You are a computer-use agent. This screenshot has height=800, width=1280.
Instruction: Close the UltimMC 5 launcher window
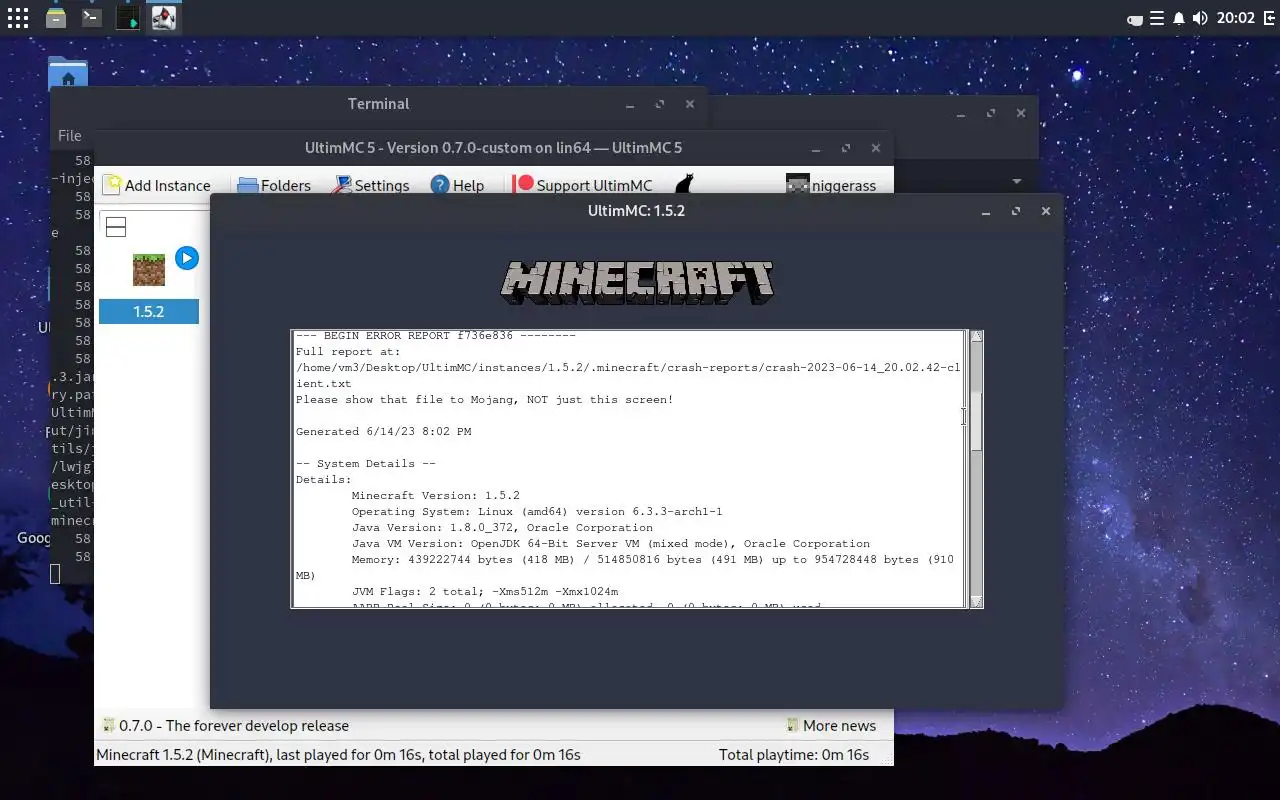[876, 148]
